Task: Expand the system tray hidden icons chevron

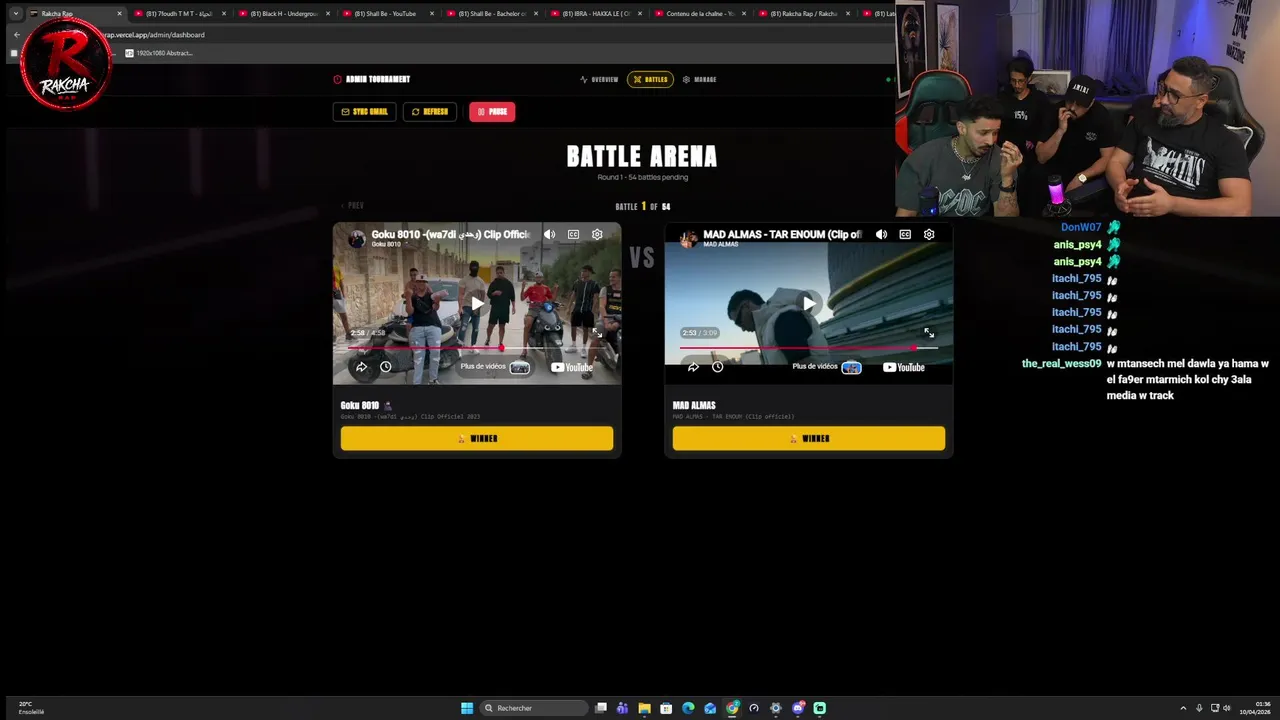Action: 1183,708
